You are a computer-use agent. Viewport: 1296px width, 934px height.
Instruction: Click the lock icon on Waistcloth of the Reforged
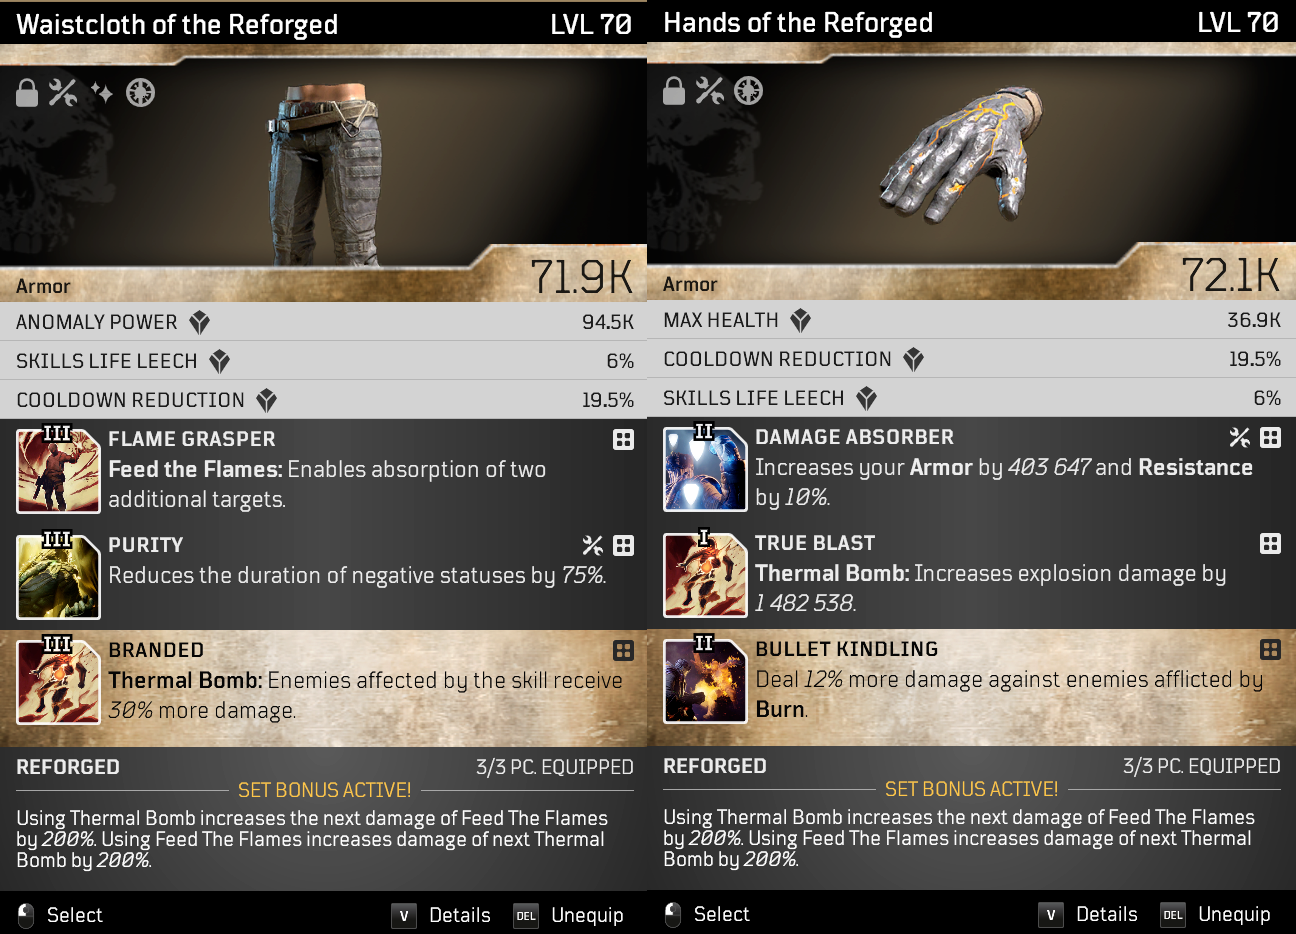coord(27,93)
